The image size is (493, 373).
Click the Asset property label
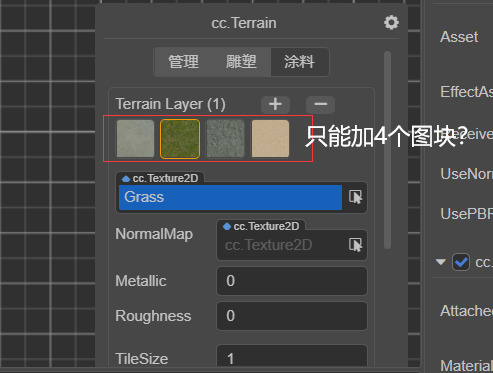(x=459, y=37)
